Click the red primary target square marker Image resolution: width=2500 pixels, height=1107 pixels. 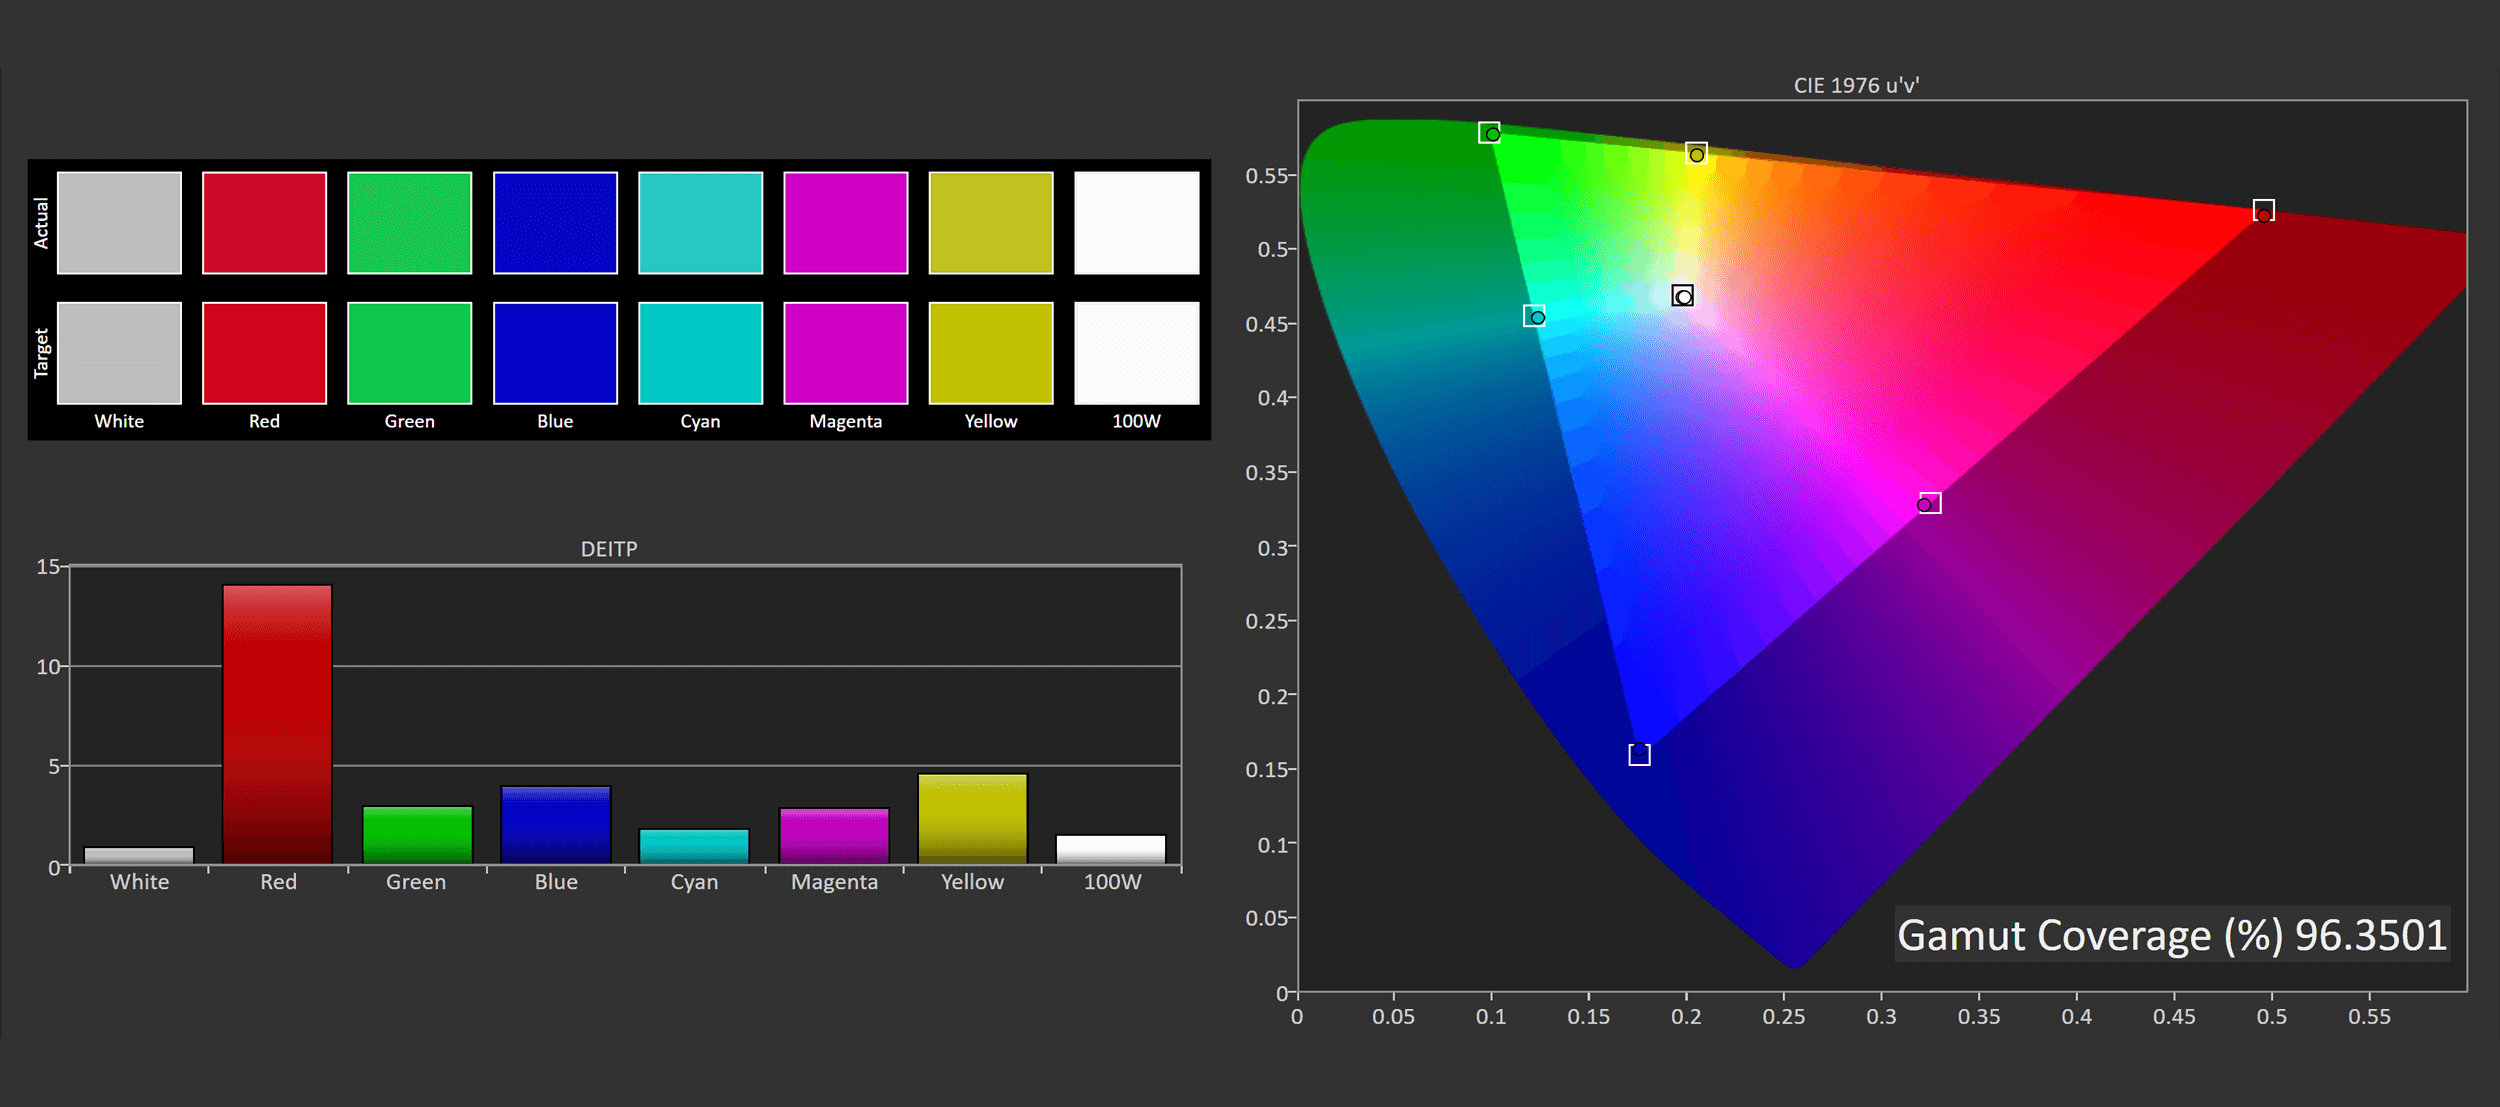tap(2263, 210)
